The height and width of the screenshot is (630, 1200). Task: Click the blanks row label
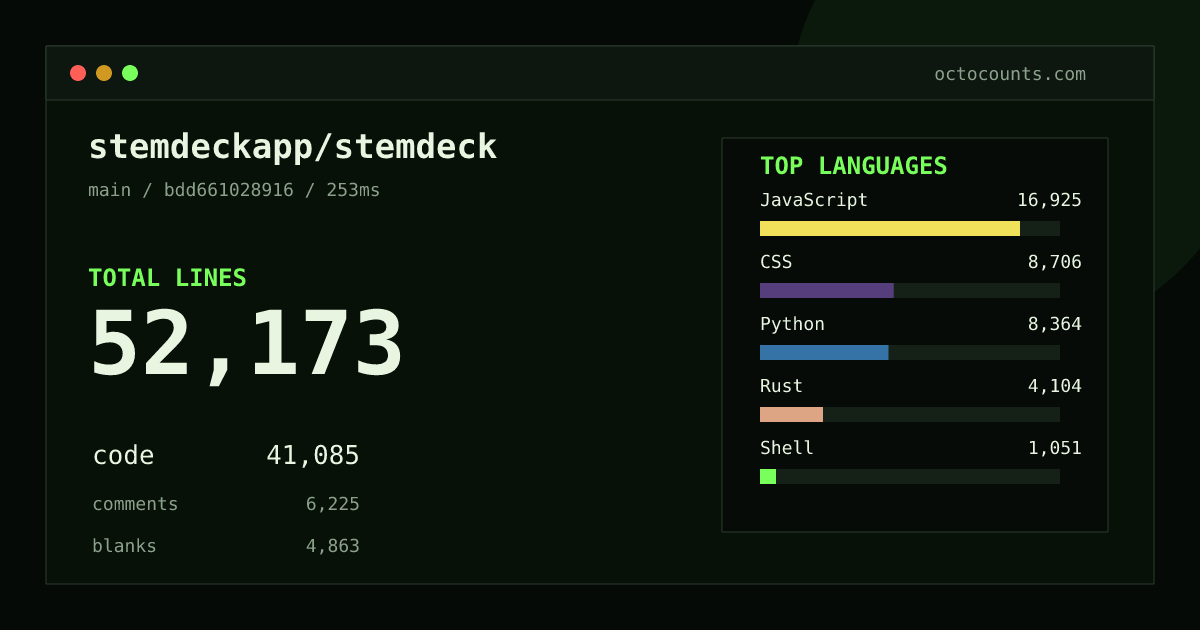[124, 546]
